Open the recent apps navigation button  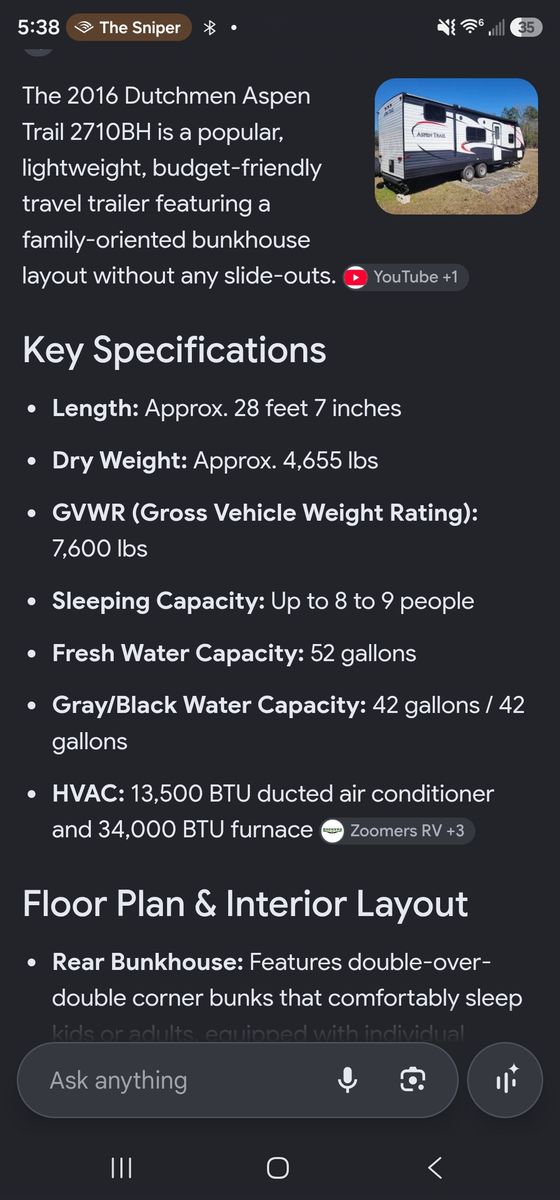[x=121, y=1167]
